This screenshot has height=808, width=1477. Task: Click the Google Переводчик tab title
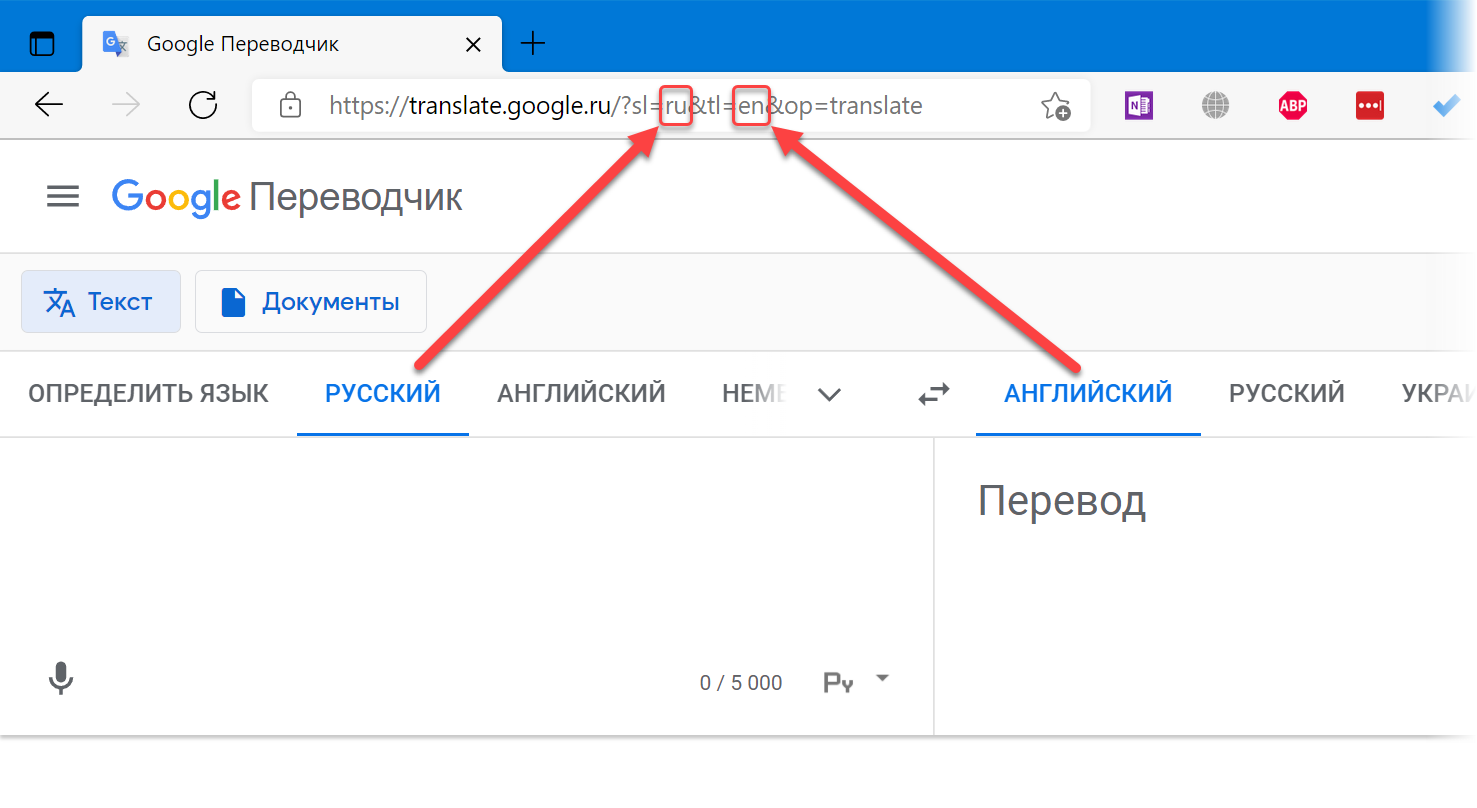243,44
